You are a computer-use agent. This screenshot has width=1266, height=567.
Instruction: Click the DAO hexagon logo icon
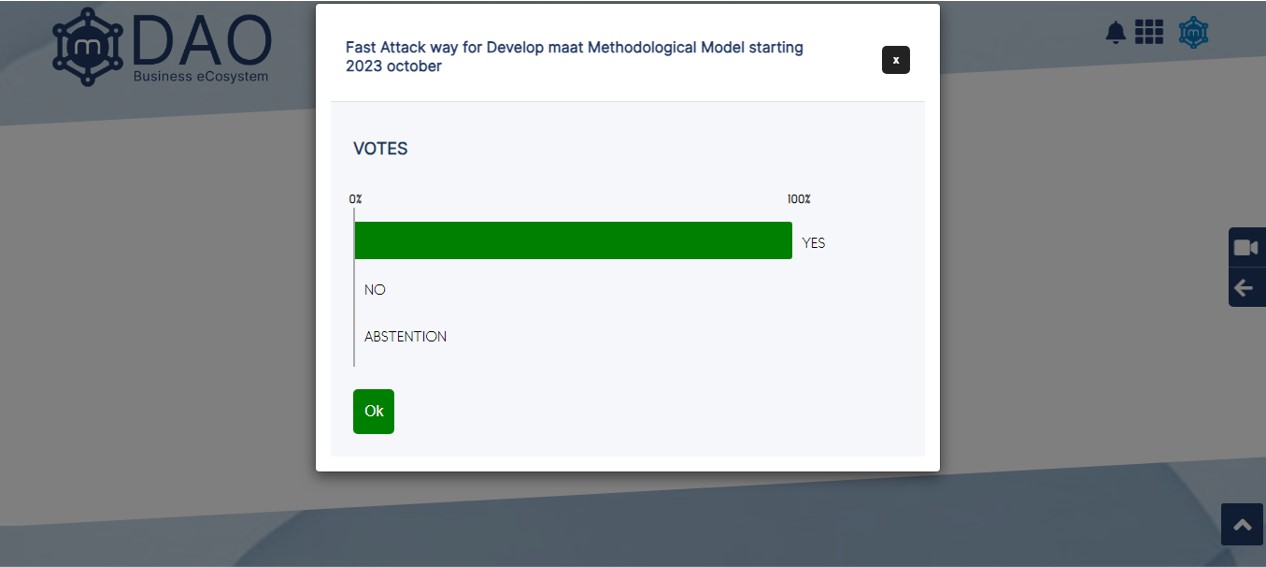coord(88,47)
